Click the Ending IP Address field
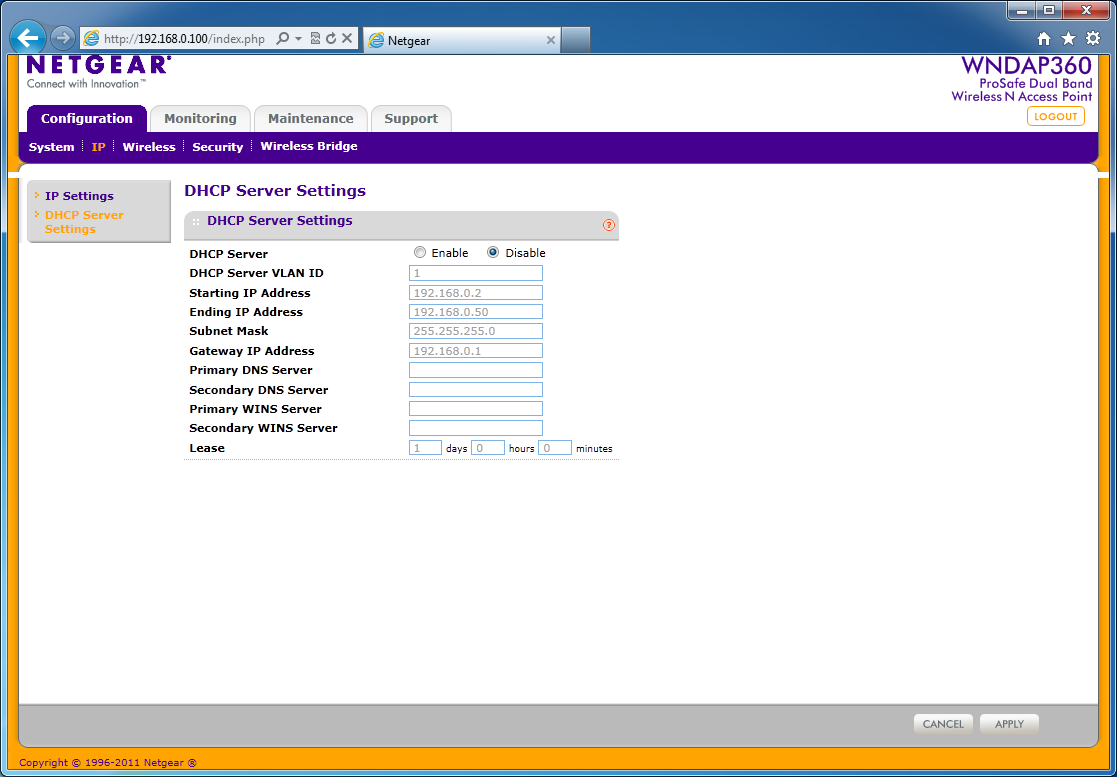The width and height of the screenshot is (1117, 777). [x=476, y=312]
